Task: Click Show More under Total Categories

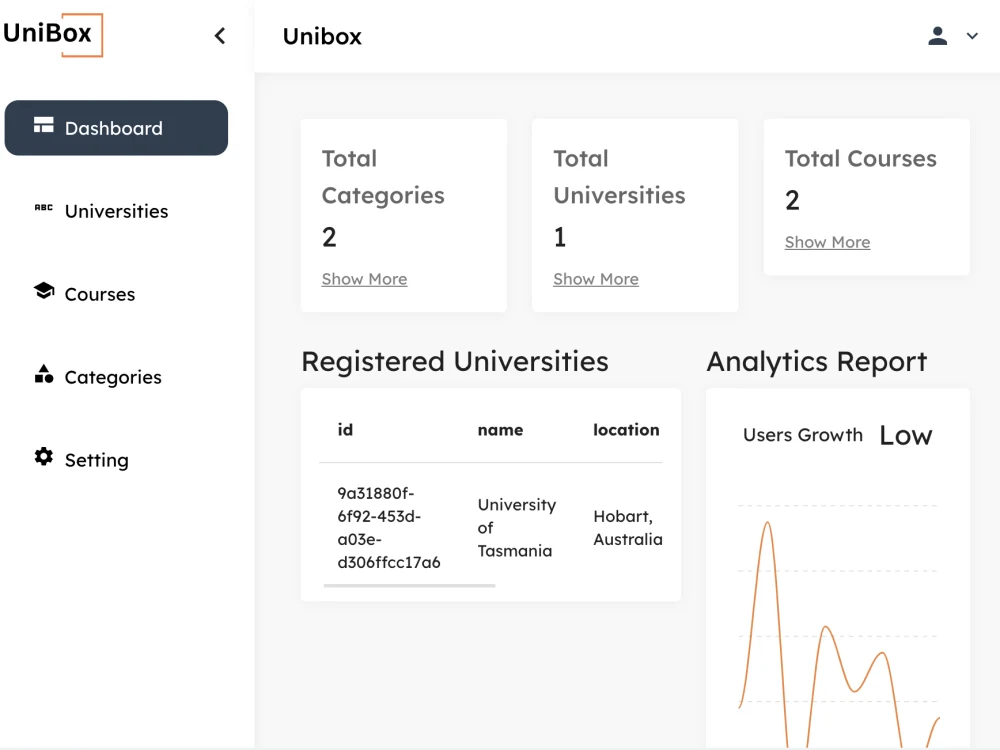Action: tap(364, 278)
